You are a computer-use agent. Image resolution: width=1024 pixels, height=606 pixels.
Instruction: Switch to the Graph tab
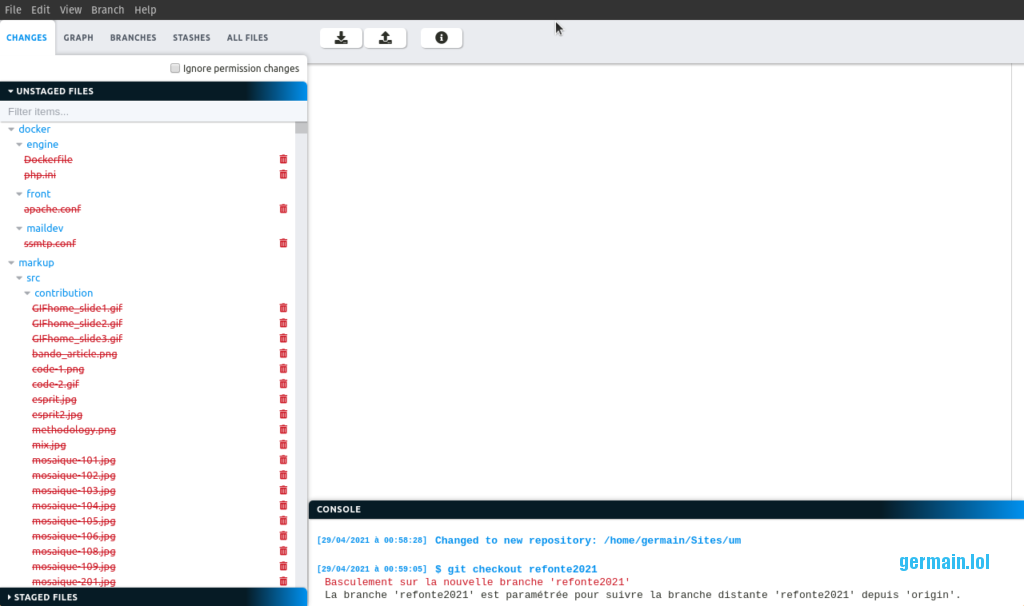tap(78, 38)
